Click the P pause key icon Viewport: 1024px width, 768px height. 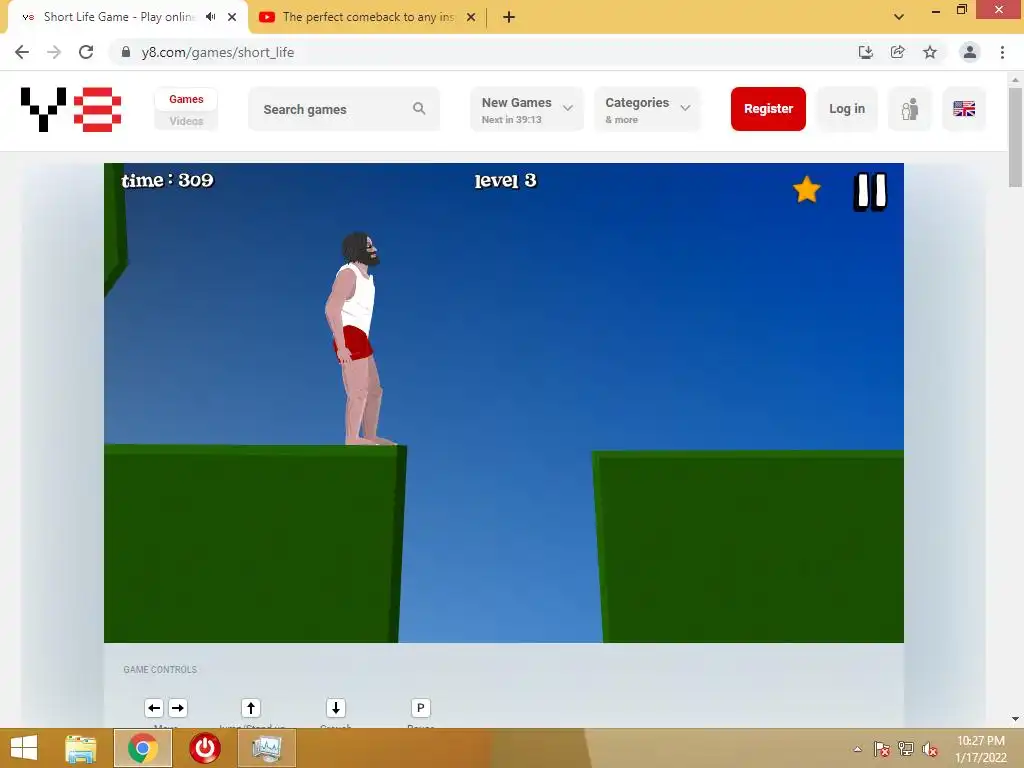(421, 708)
